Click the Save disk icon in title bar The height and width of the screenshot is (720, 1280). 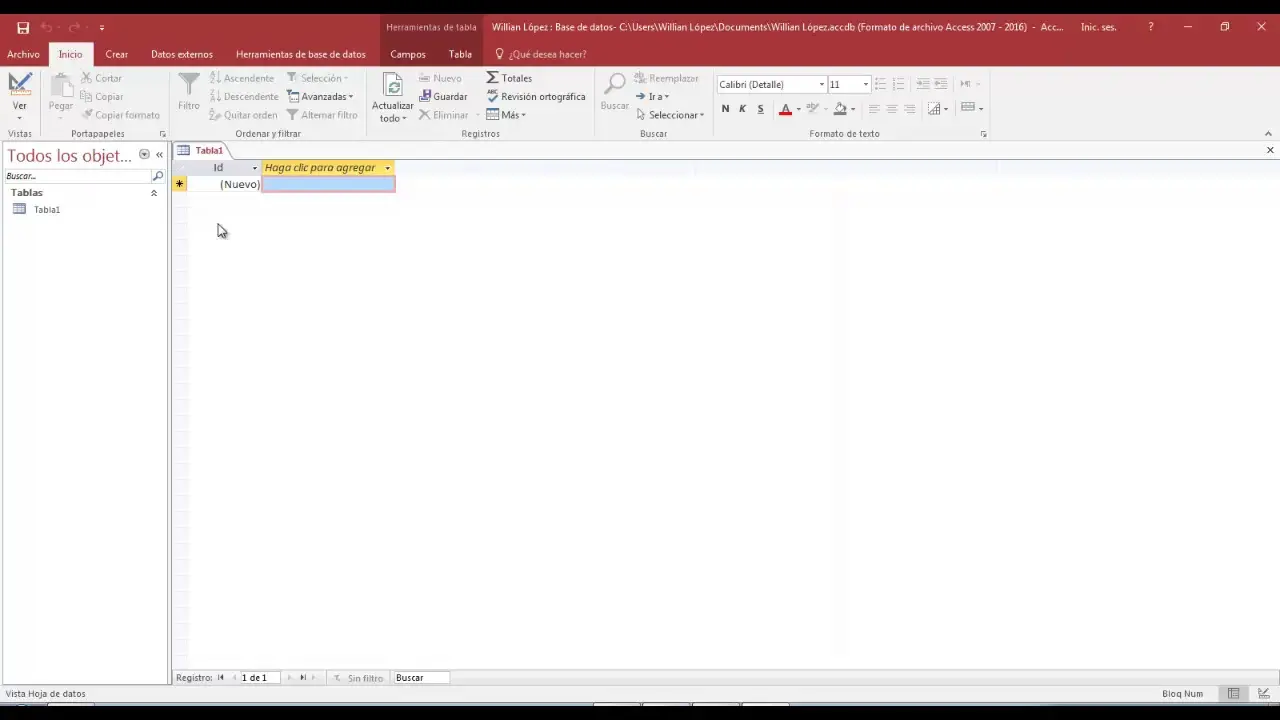23,28
